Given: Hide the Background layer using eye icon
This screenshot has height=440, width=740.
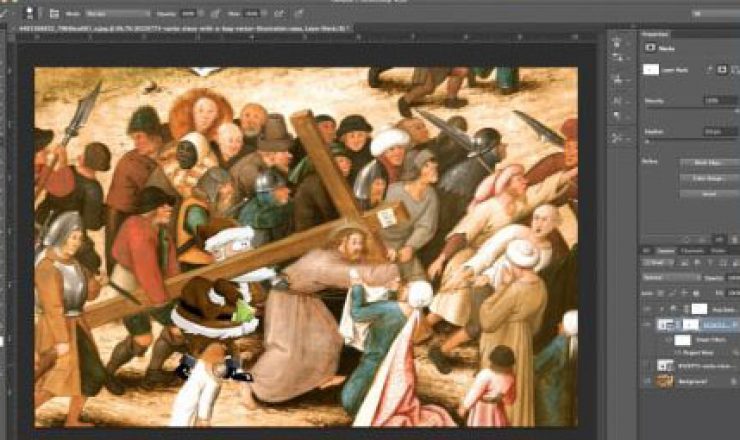Looking at the screenshot, I should (x=645, y=383).
